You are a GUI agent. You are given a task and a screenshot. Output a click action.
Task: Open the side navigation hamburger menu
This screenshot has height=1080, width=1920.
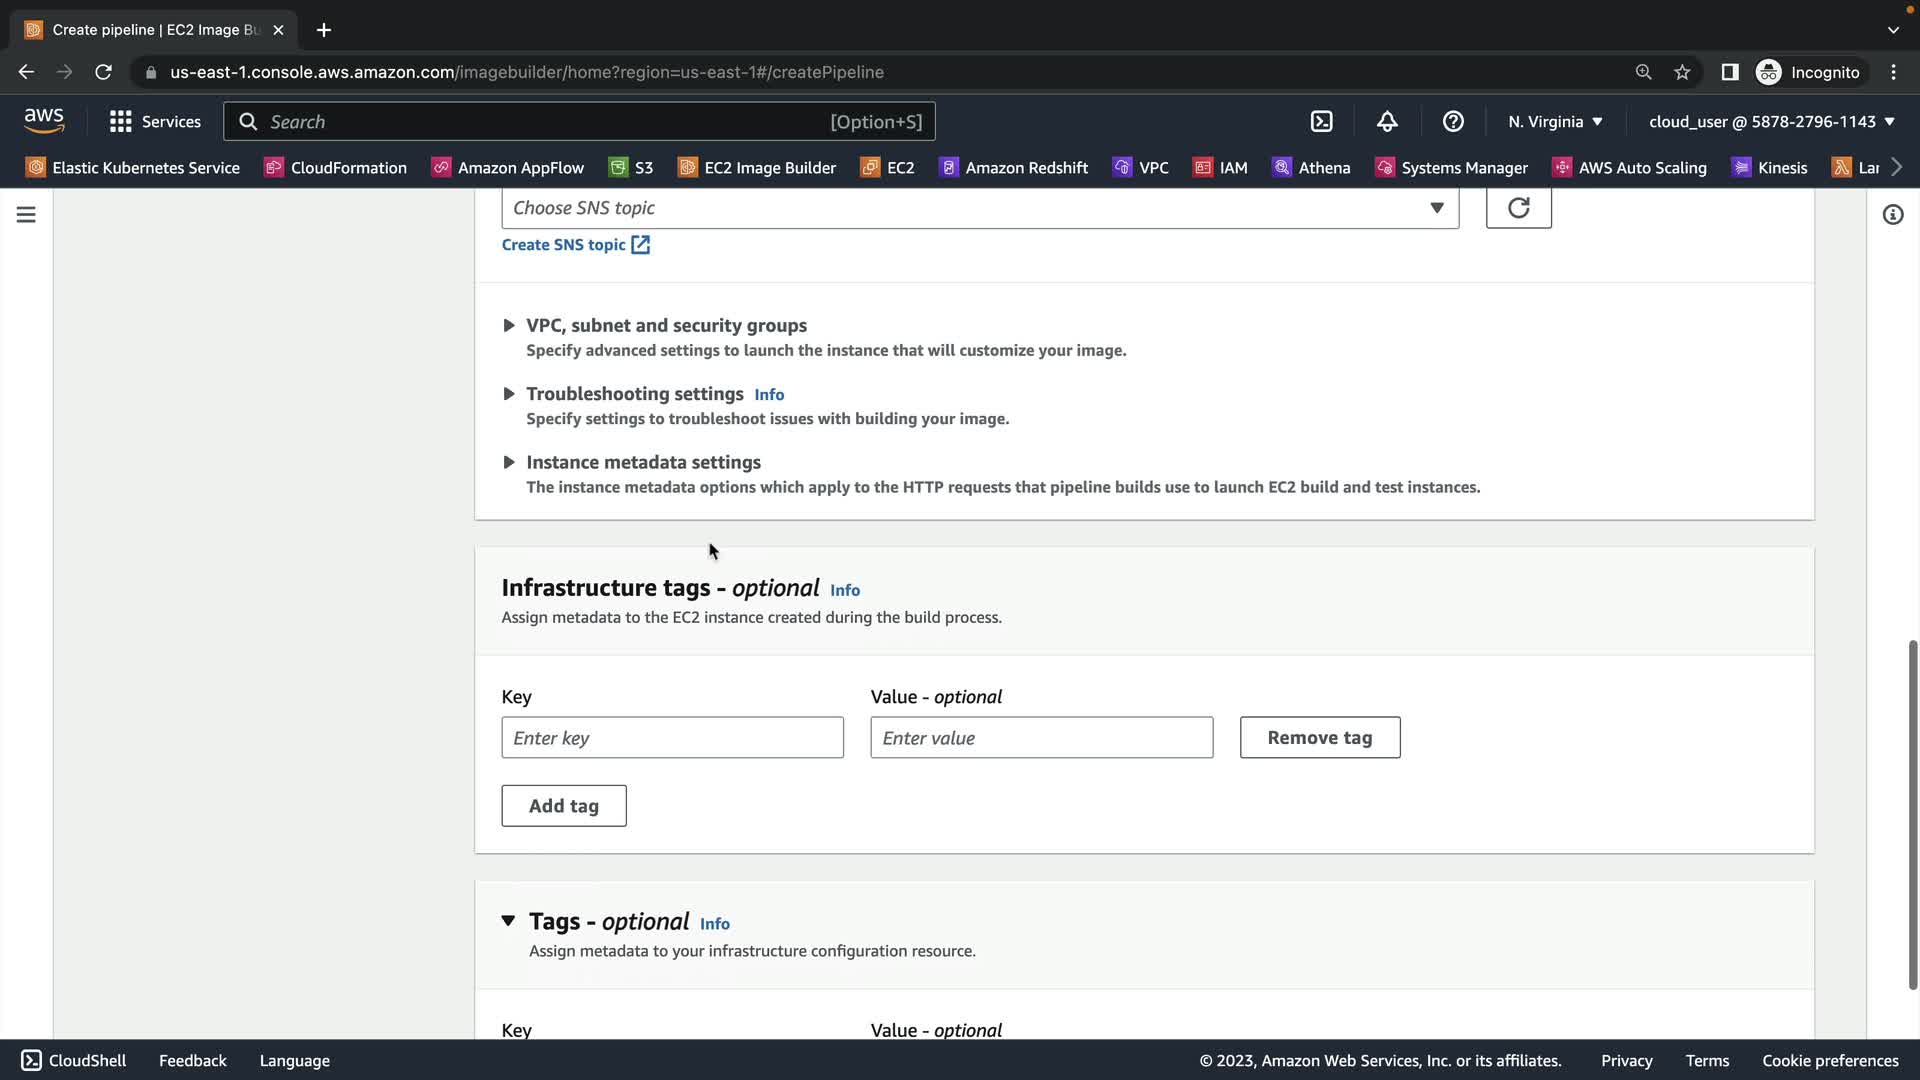click(x=26, y=215)
